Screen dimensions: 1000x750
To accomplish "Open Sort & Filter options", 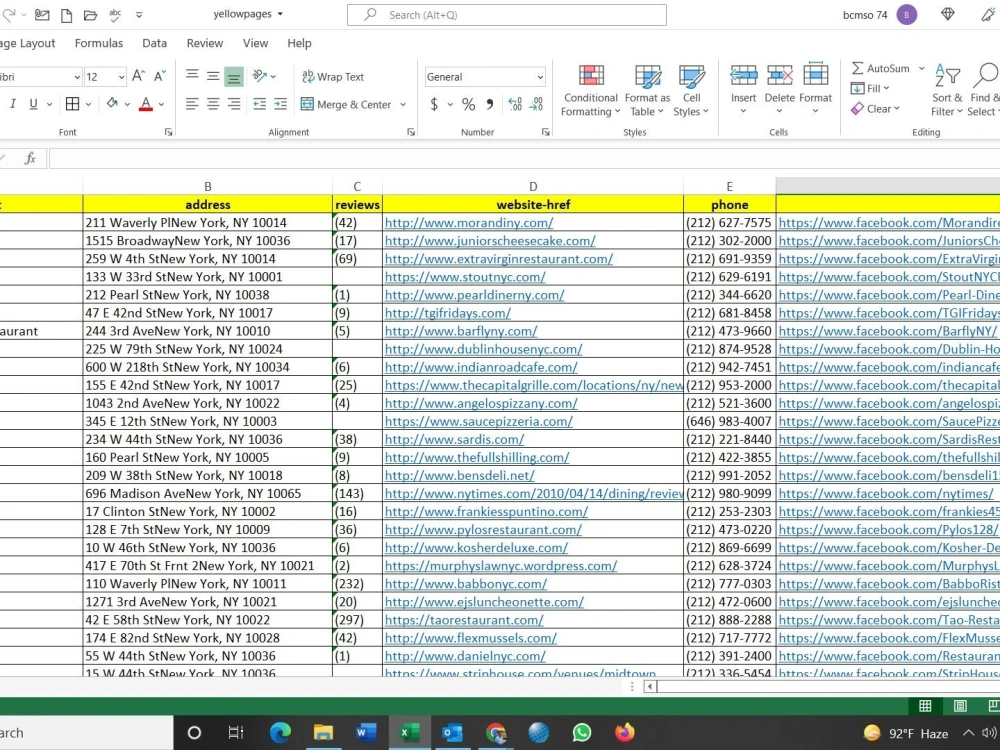I will point(947,89).
